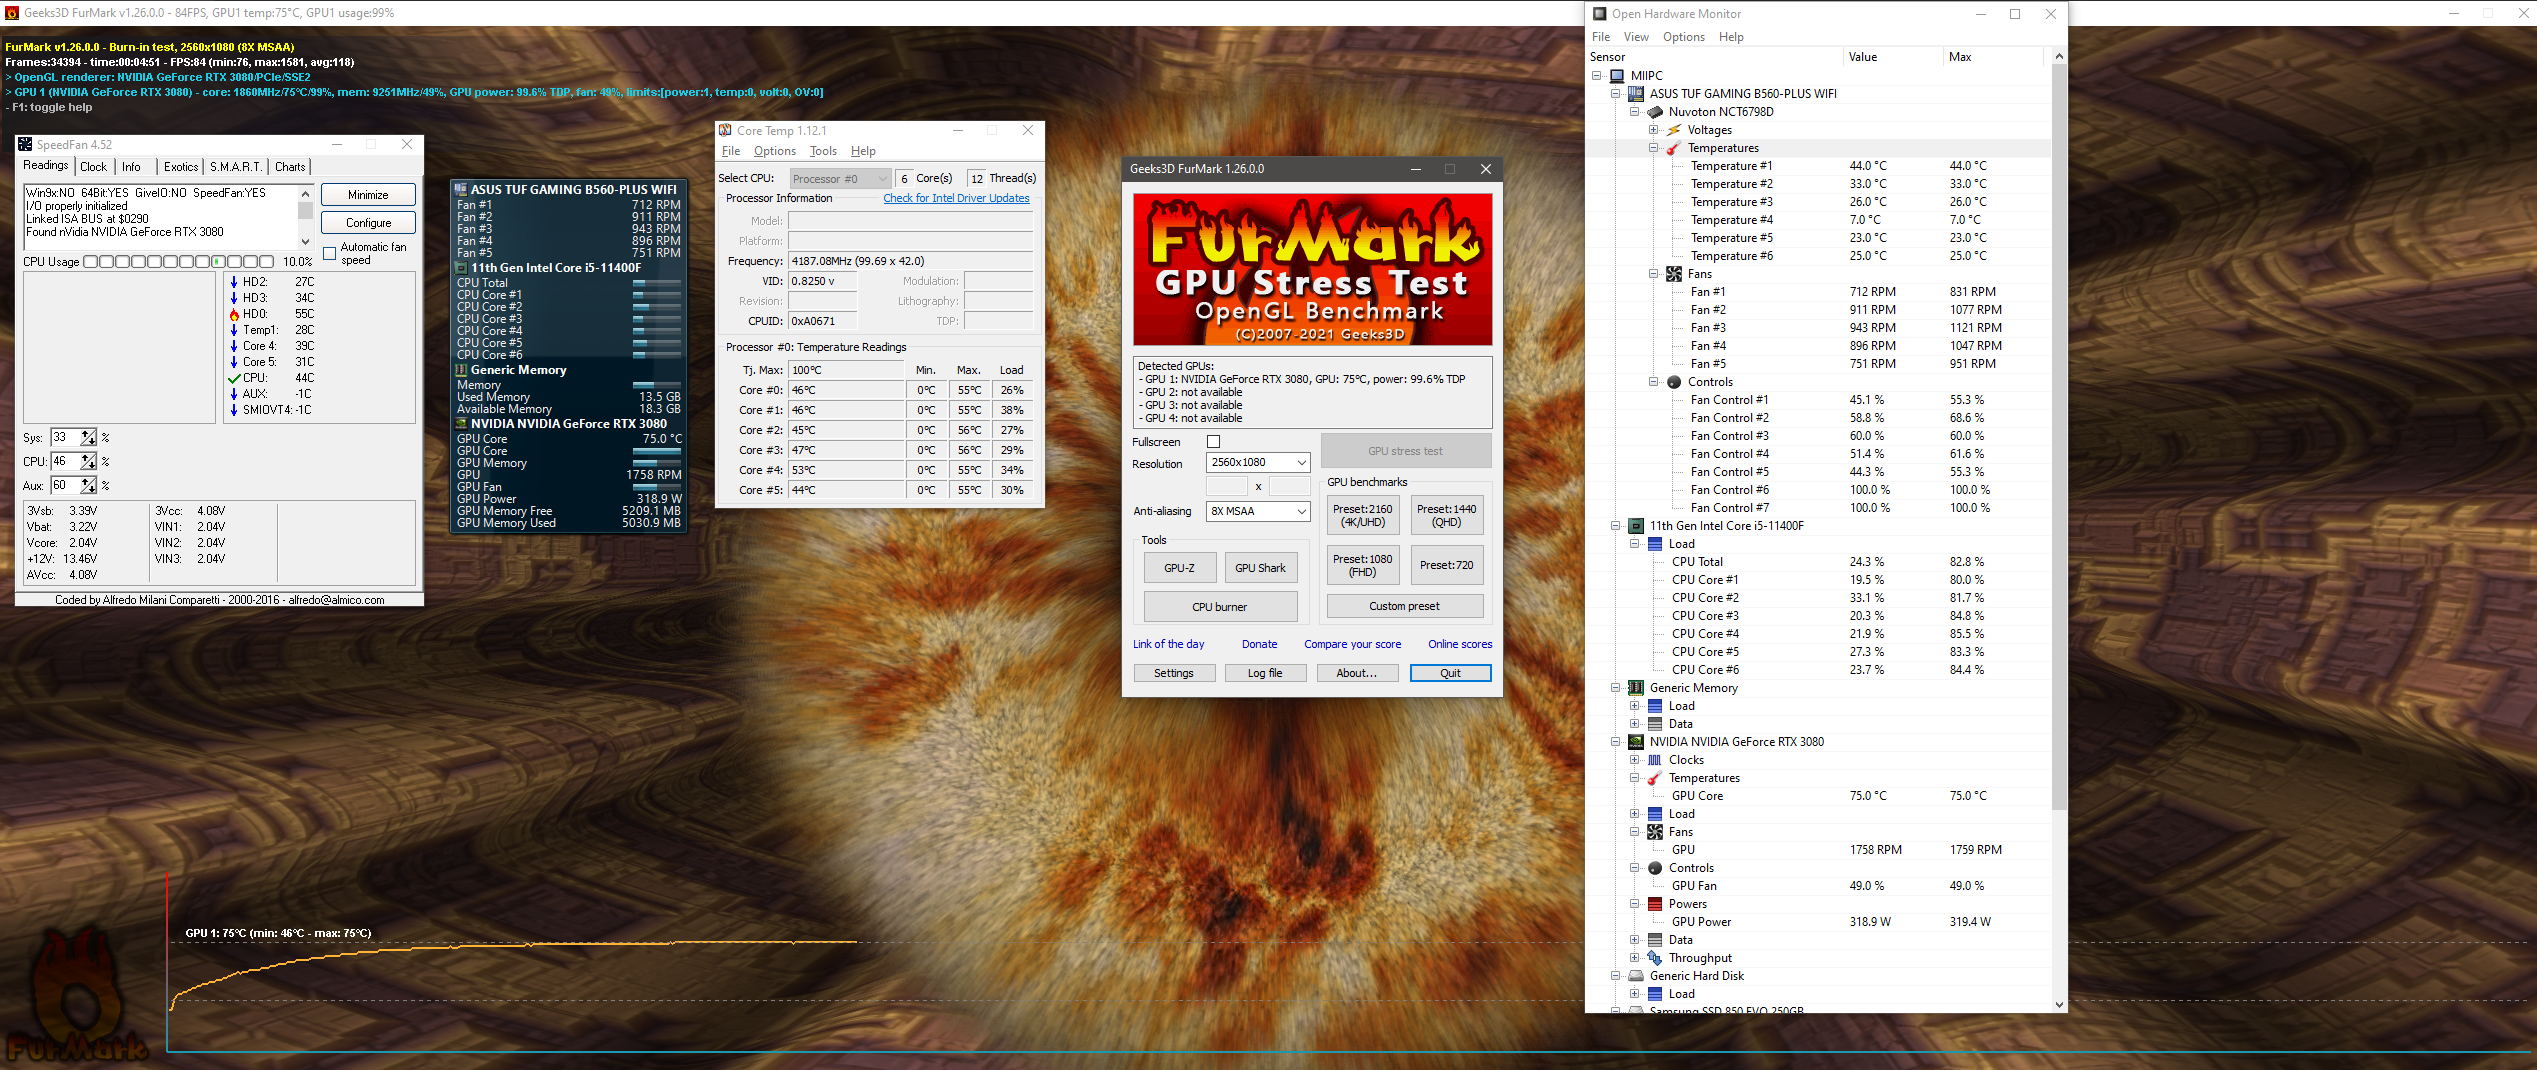Click the green checkmark icon beside CPU in SpeedFan
The image size is (2537, 1070).
(234, 378)
